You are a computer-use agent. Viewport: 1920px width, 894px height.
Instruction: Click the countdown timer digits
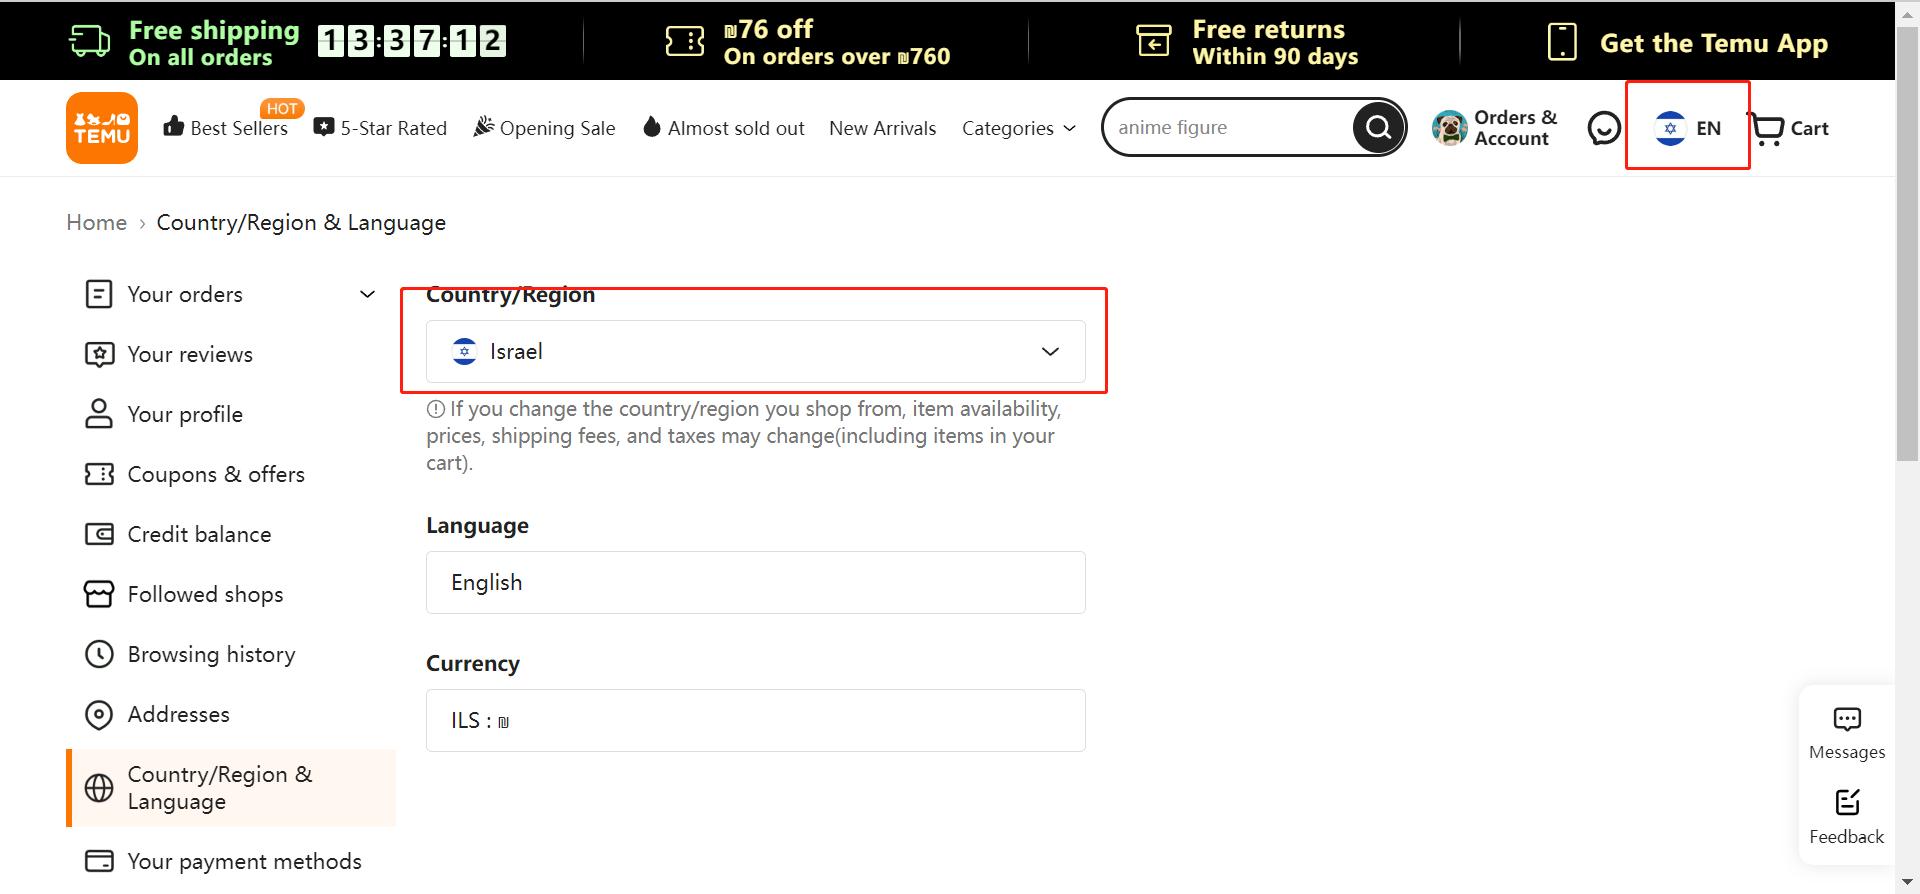tap(412, 41)
